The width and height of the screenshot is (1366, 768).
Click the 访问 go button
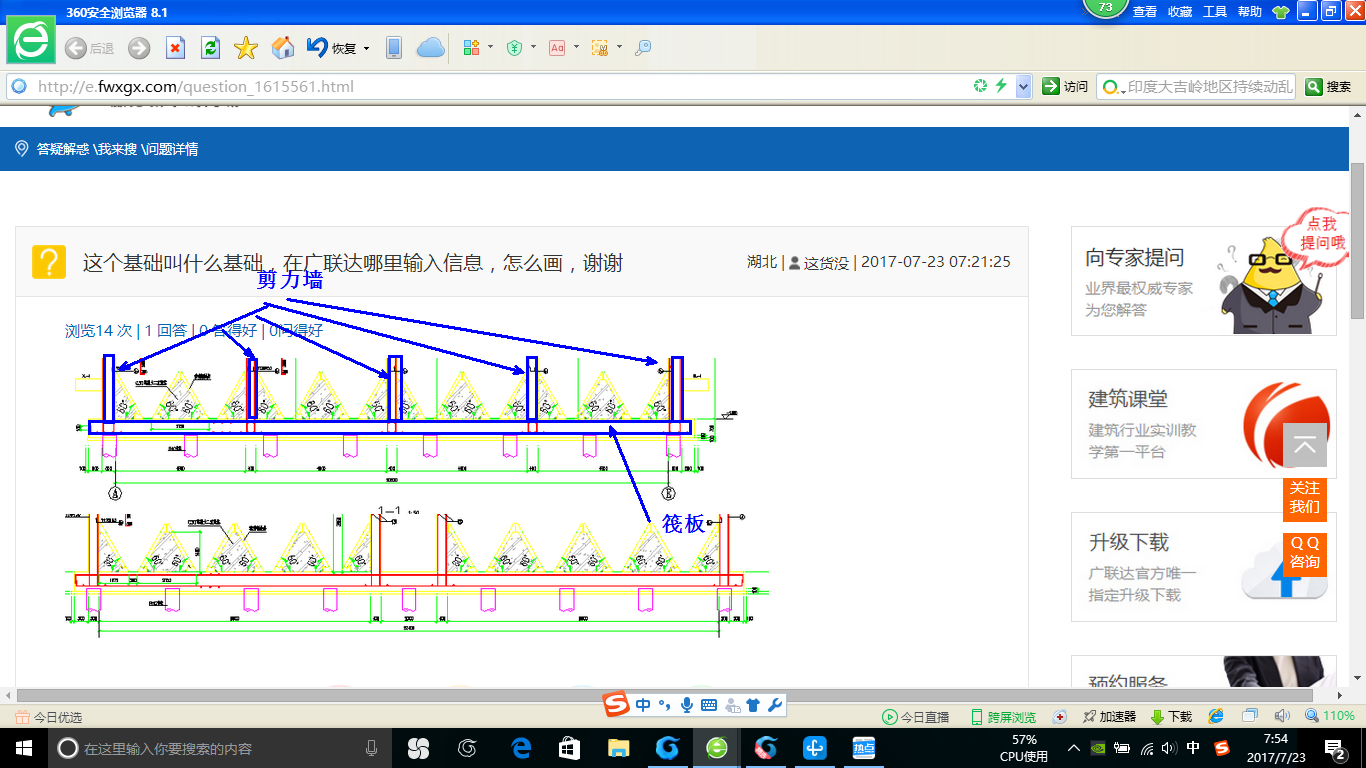click(x=1065, y=87)
